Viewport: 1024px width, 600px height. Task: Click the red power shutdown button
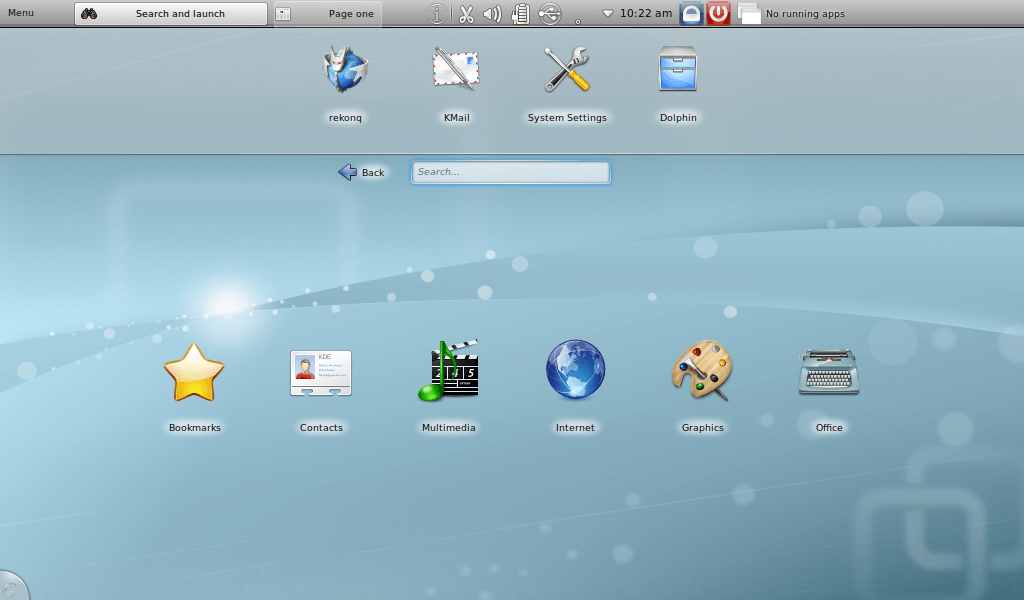(x=718, y=14)
